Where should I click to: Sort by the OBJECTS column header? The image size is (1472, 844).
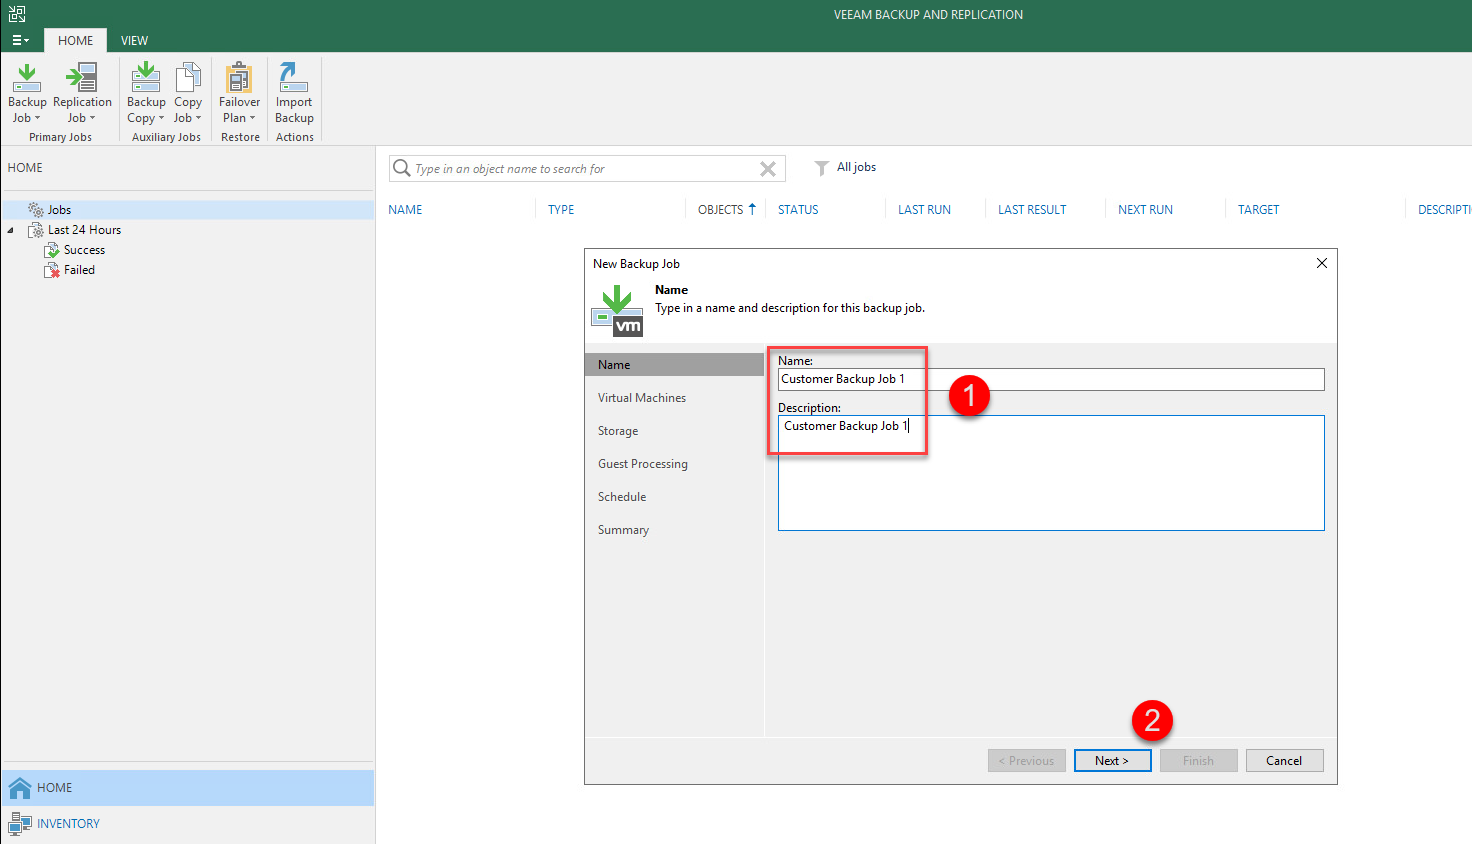[721, 210]
